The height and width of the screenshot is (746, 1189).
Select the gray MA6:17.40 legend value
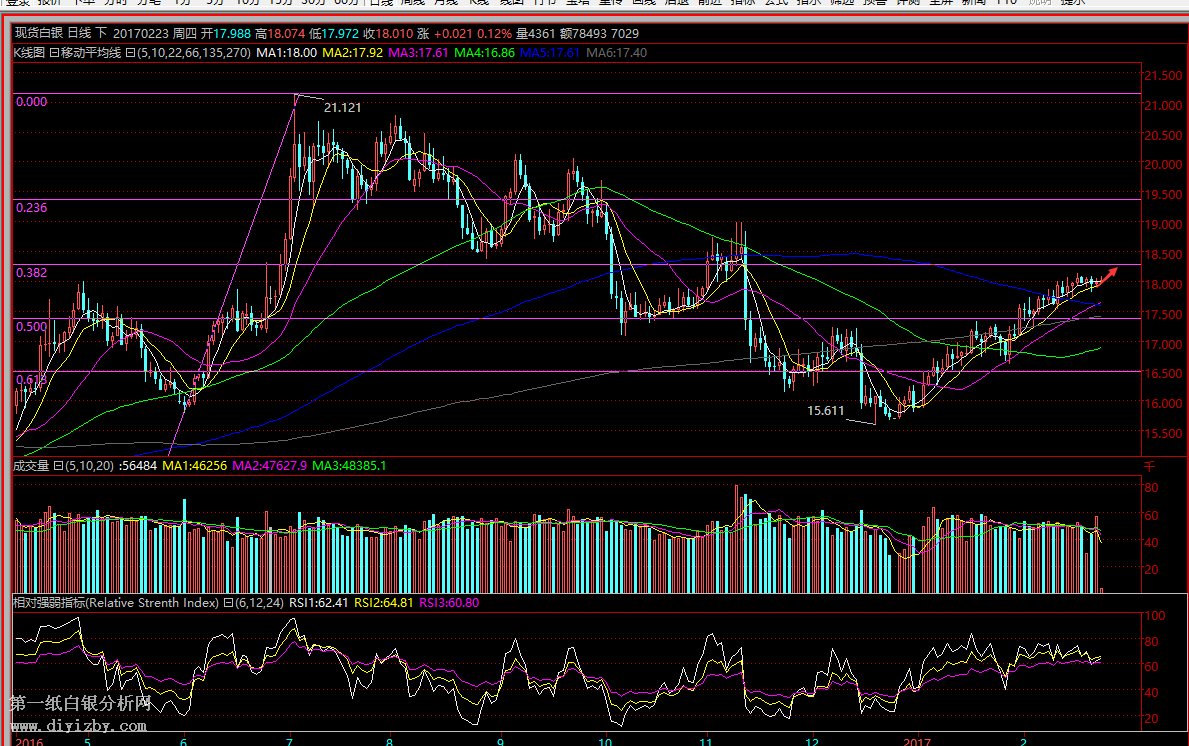[x=615, y=52]
